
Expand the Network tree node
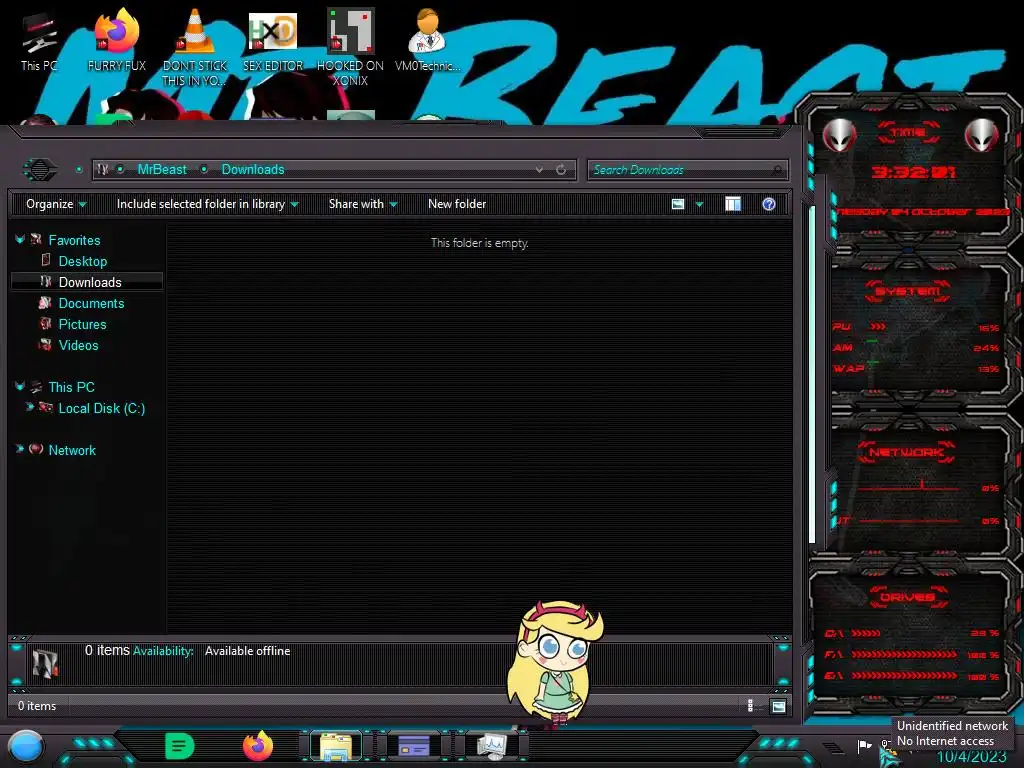(x=20, y=449)
